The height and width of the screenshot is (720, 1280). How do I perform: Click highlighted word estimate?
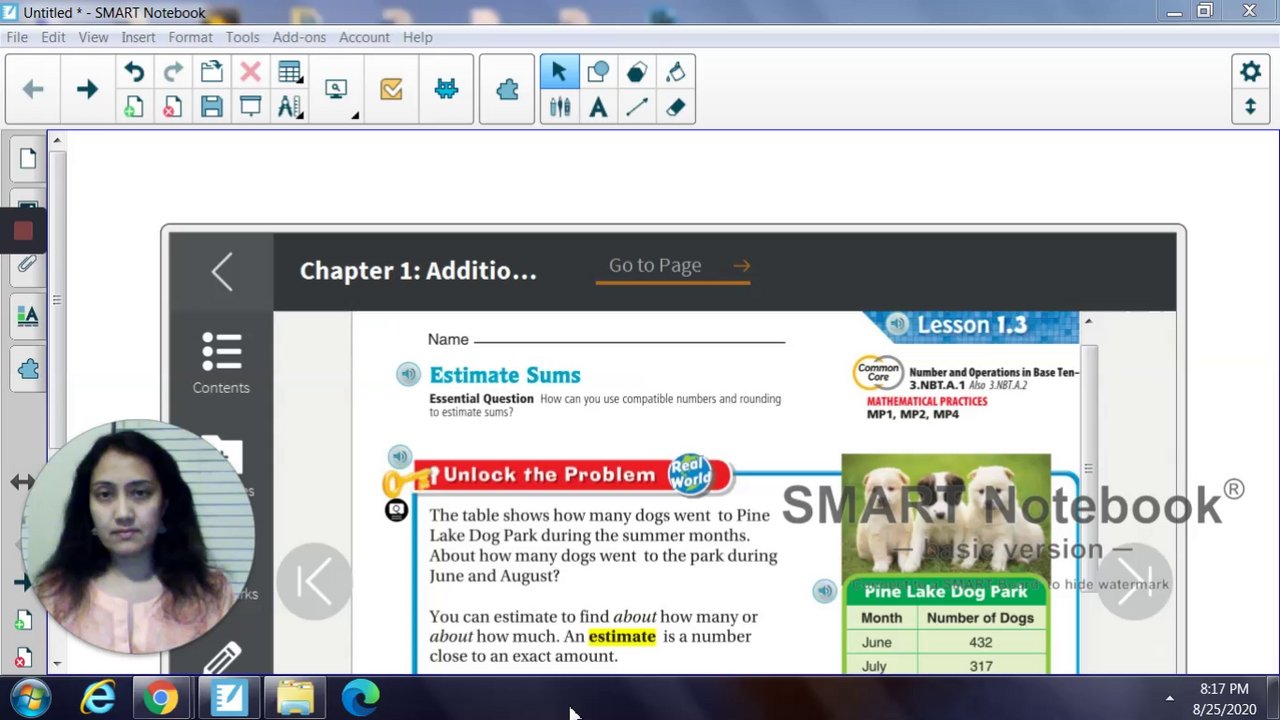coord(622,636)
